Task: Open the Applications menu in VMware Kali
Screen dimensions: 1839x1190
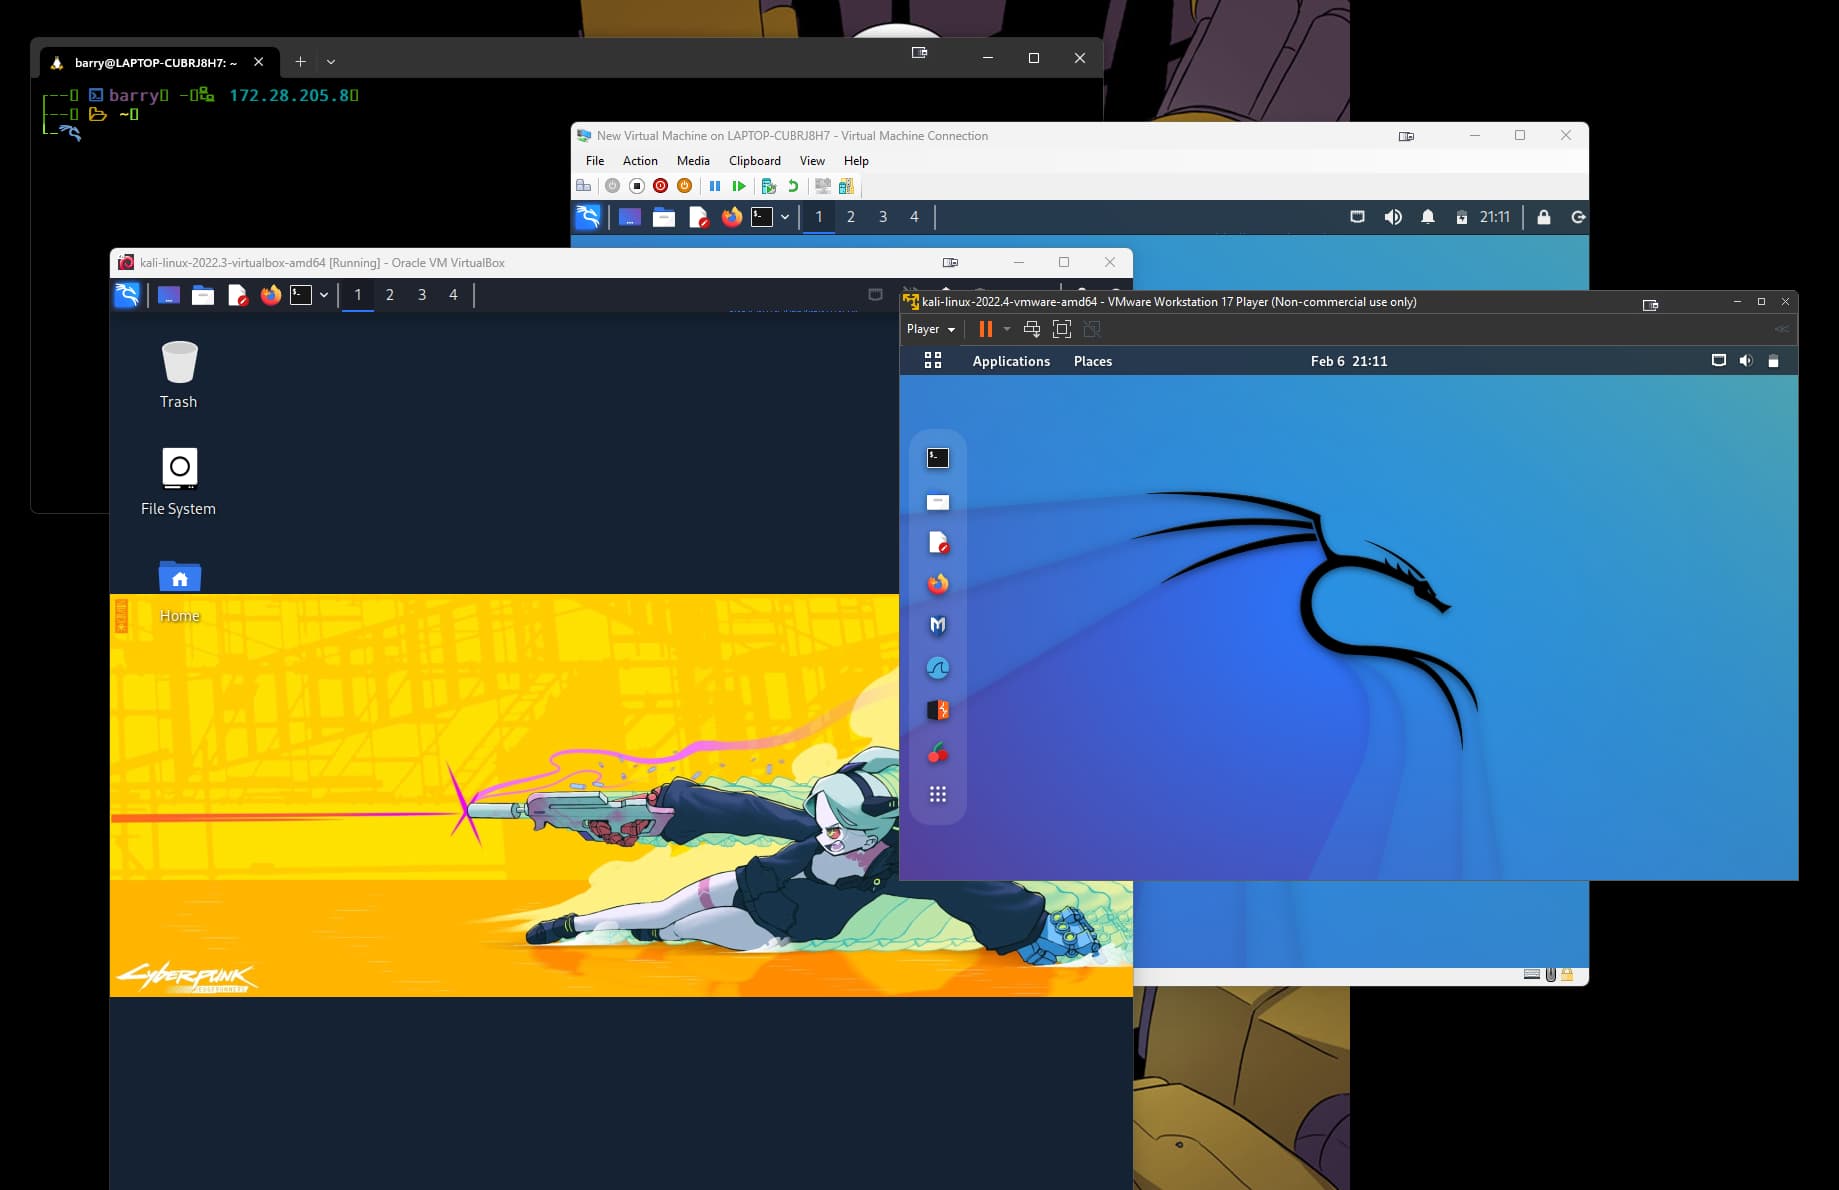Action: (1010, 361)
